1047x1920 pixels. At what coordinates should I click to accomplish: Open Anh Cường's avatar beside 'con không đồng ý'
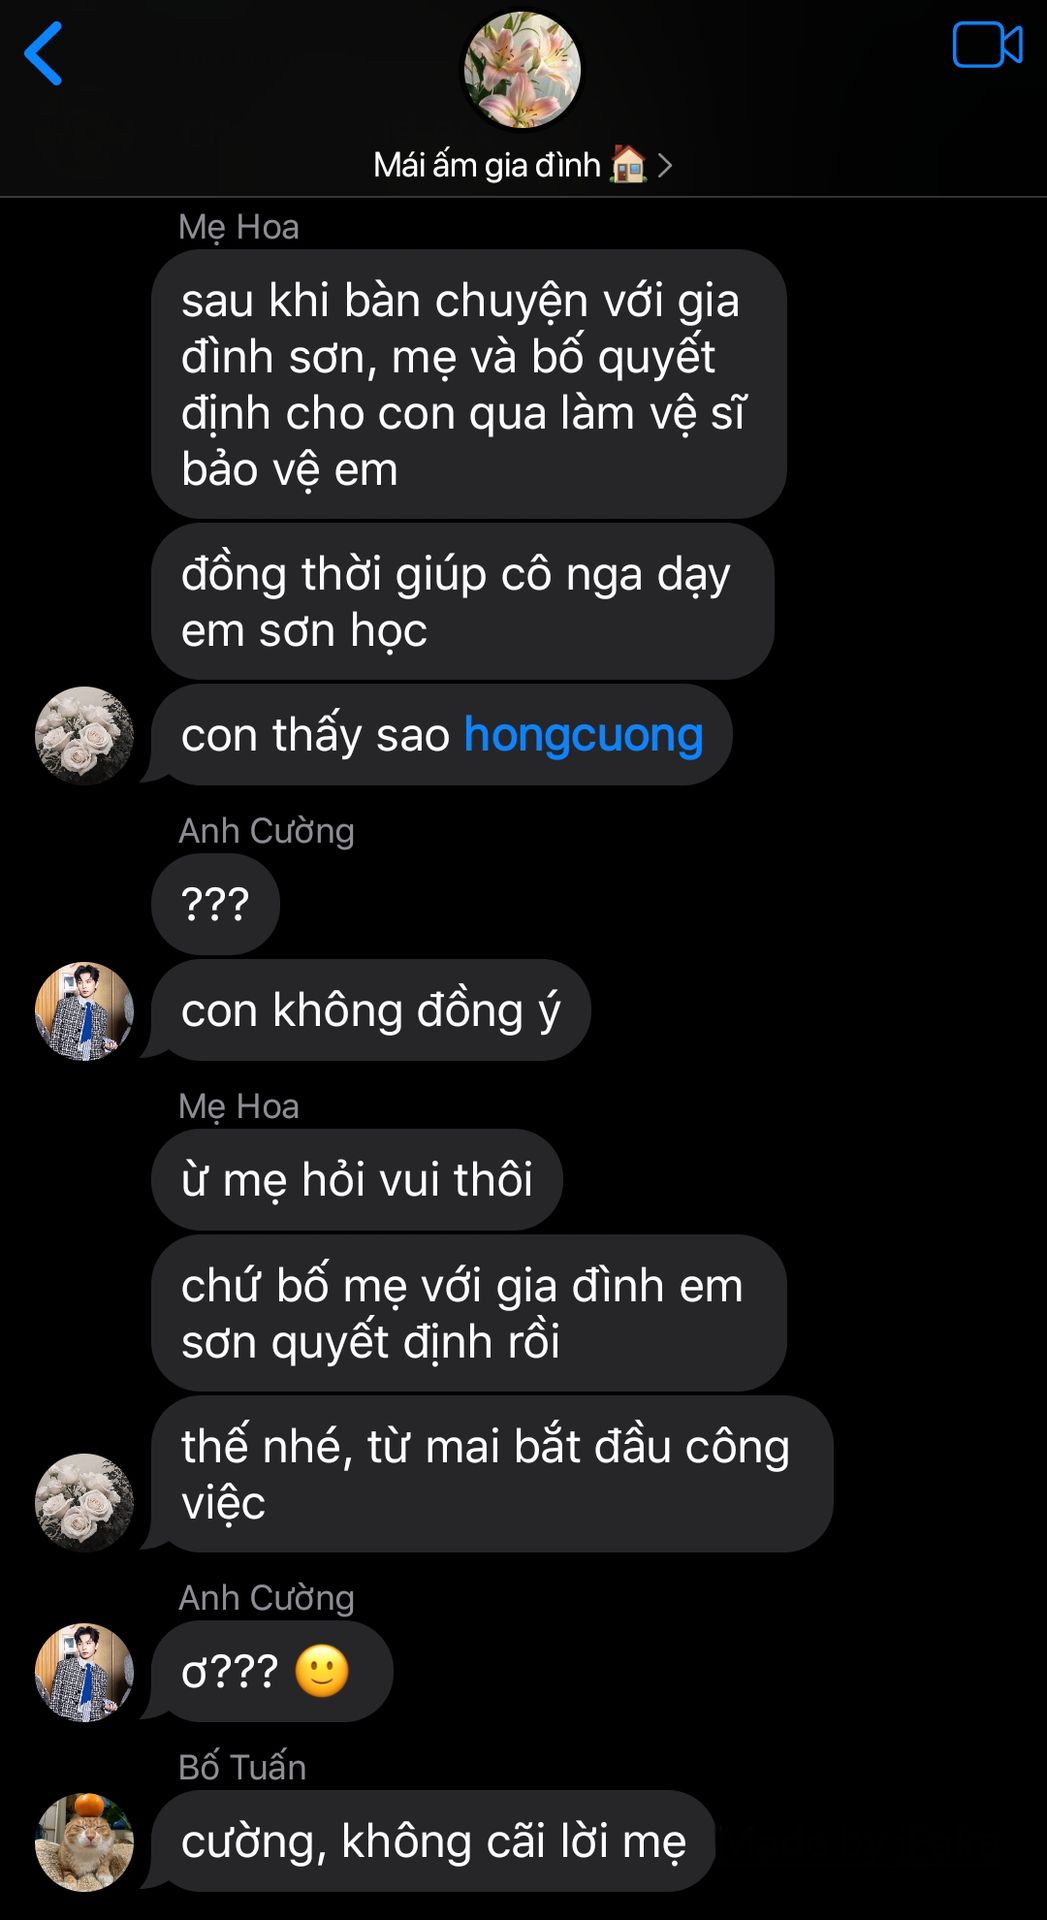(84, 1011)
